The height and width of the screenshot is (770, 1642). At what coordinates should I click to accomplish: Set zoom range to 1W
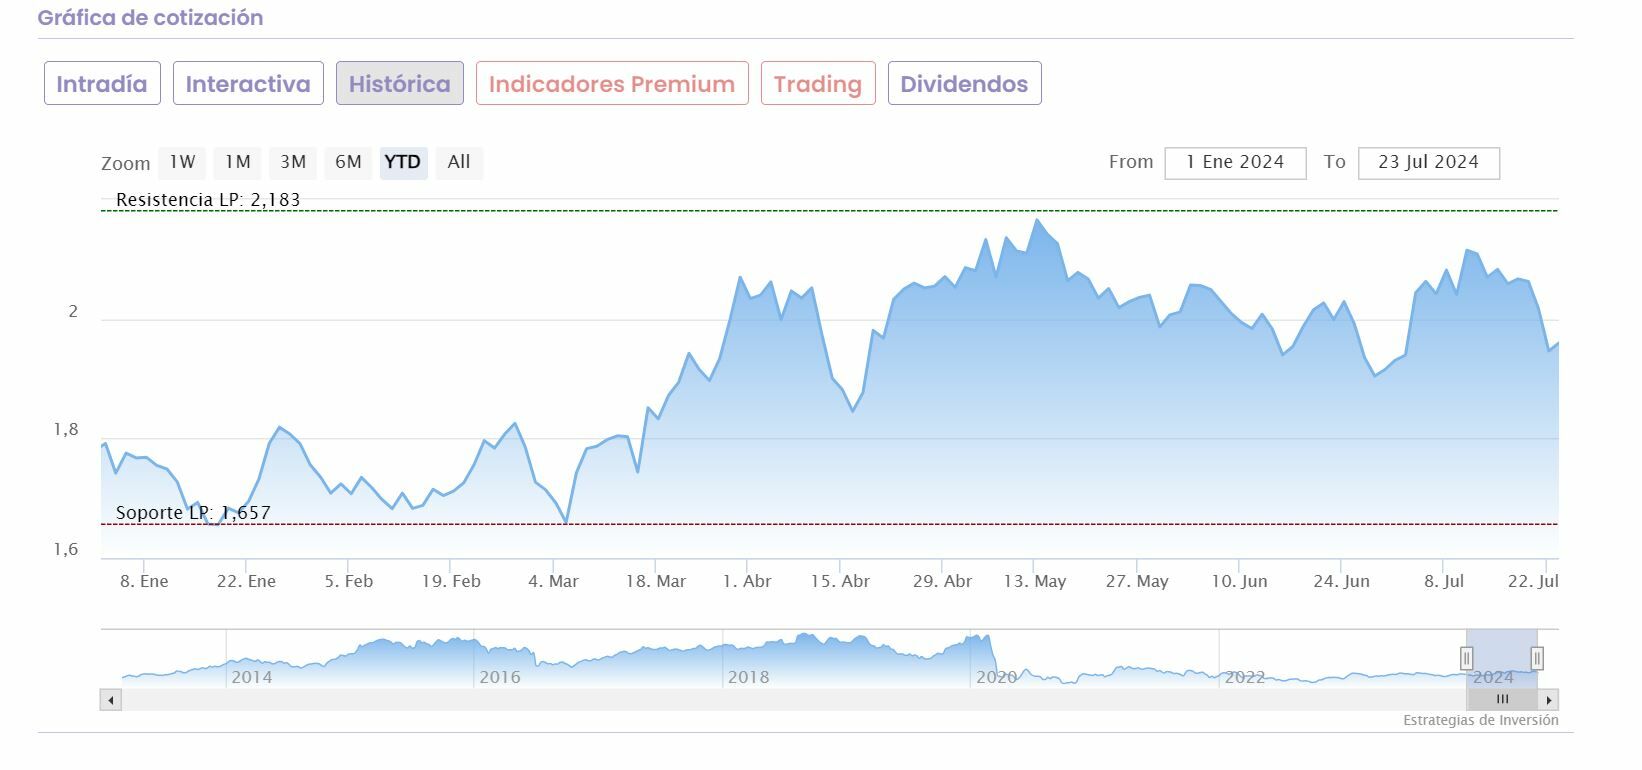(x=182, y=162)
